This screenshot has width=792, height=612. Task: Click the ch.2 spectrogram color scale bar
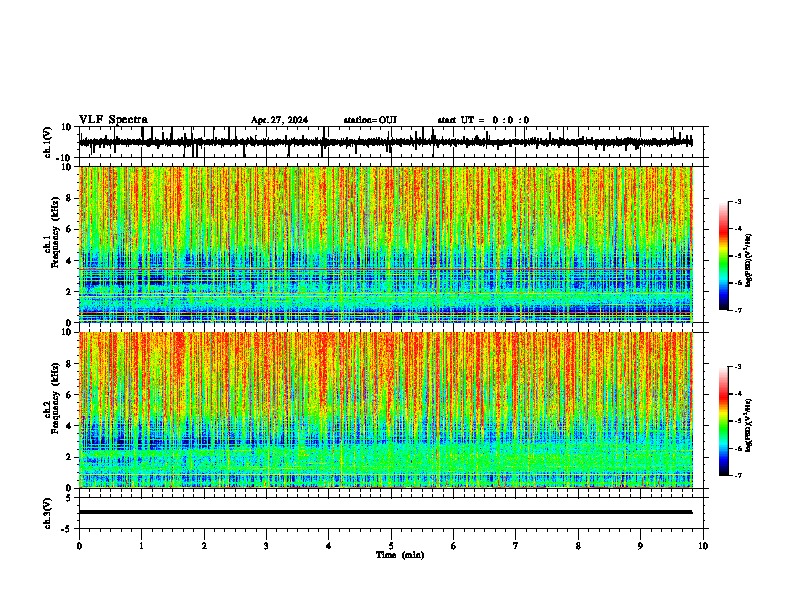click(x=723, y=421)
